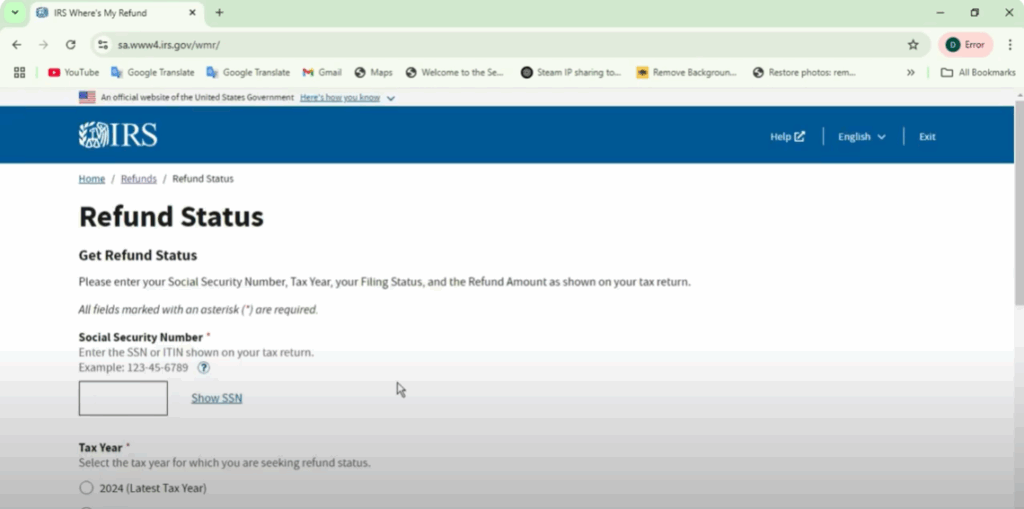Open the Gmail bookmark
This screenshot has width=1024, height=509.
pyautogui.click(x=322, y=73)
